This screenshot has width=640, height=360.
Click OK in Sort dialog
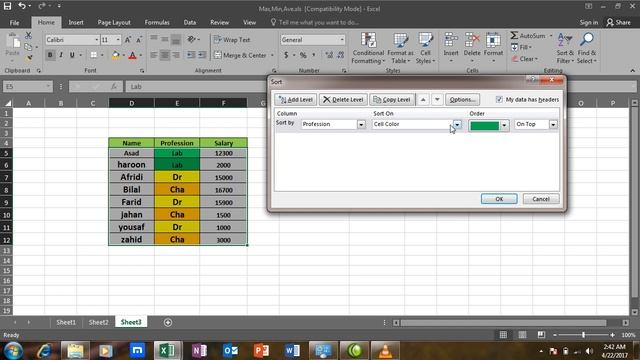499,199
